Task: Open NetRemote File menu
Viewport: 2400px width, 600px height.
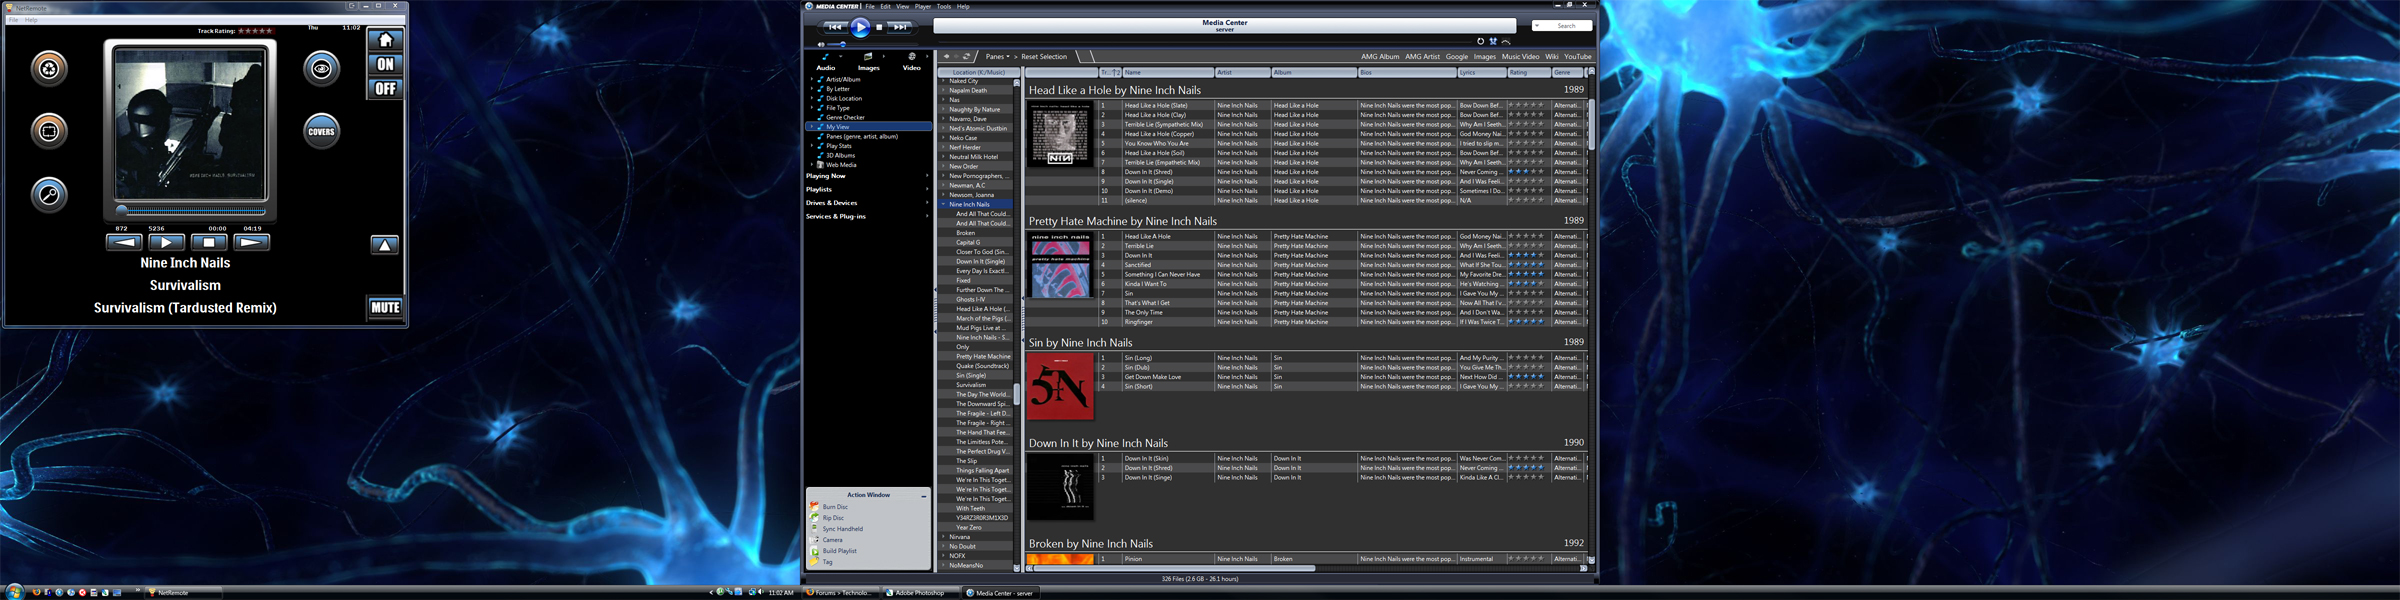Action: click(14, 20)
